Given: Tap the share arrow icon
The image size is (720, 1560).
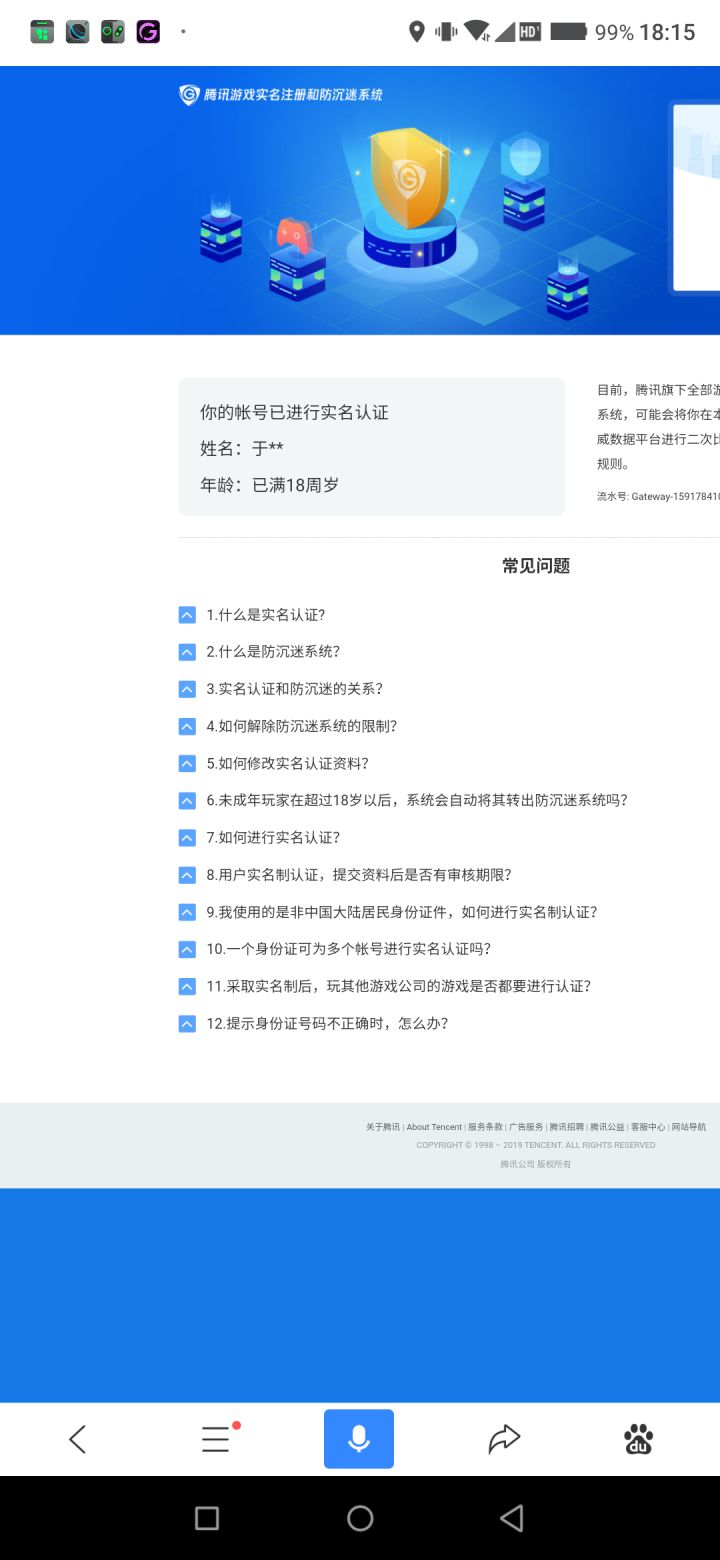Looking at the screenshot, I should click(504, 1439).
